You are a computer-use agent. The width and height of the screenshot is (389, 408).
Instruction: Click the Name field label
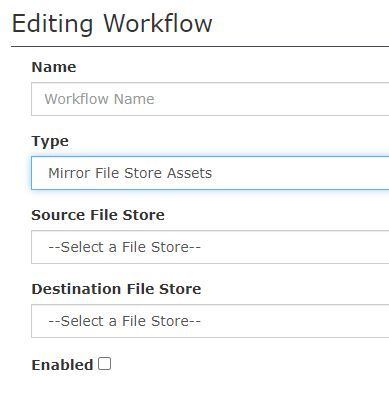[54, 67]
